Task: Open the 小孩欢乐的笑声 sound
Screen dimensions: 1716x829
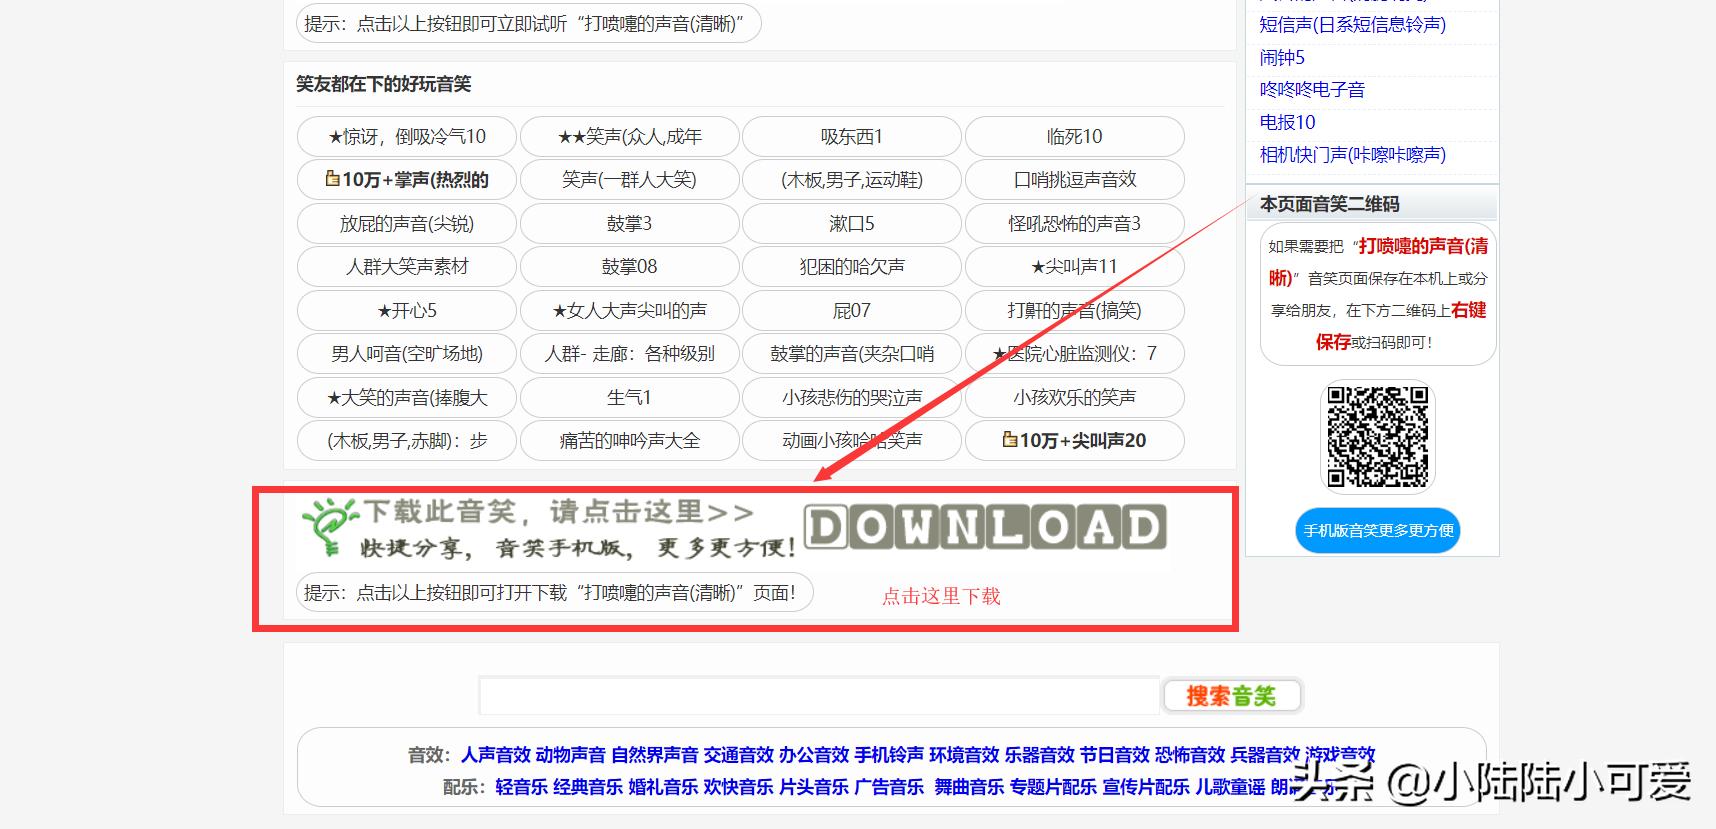Action: pos(1075,397)
